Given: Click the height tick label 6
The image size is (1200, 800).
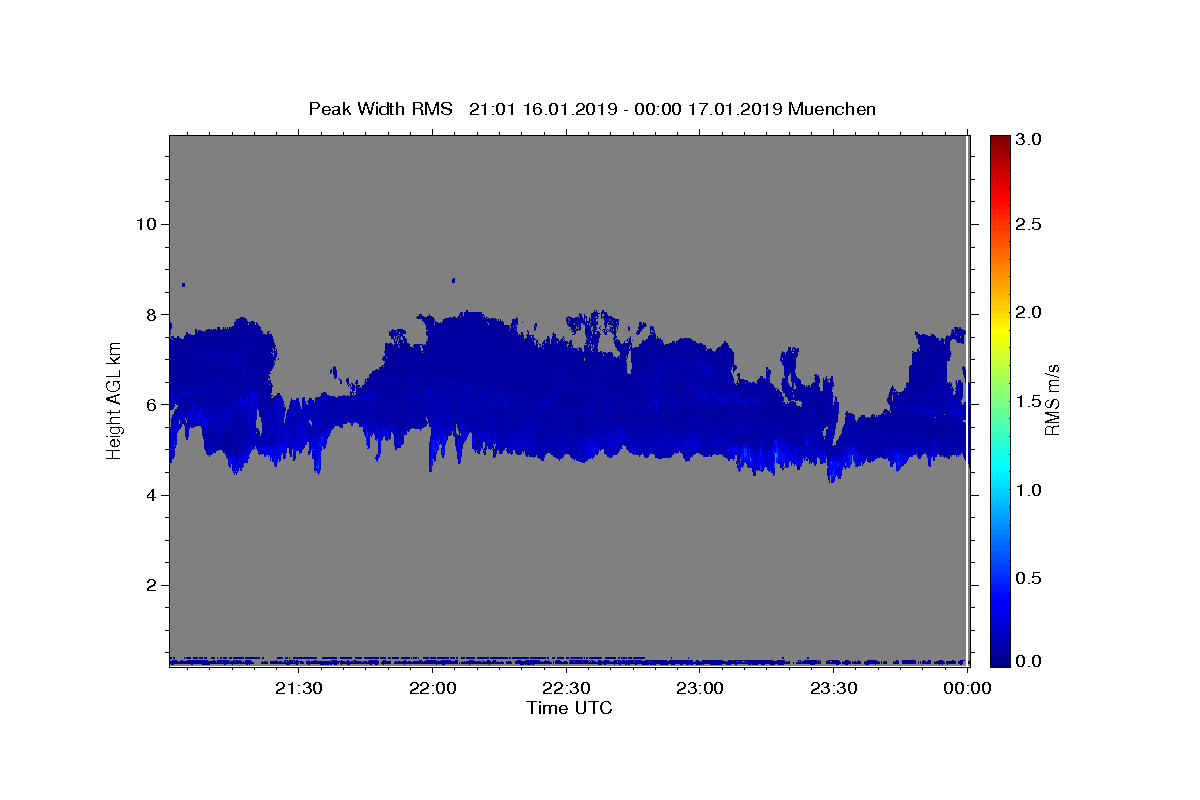Looking at the screenshot, I should [x=150, y=405].
